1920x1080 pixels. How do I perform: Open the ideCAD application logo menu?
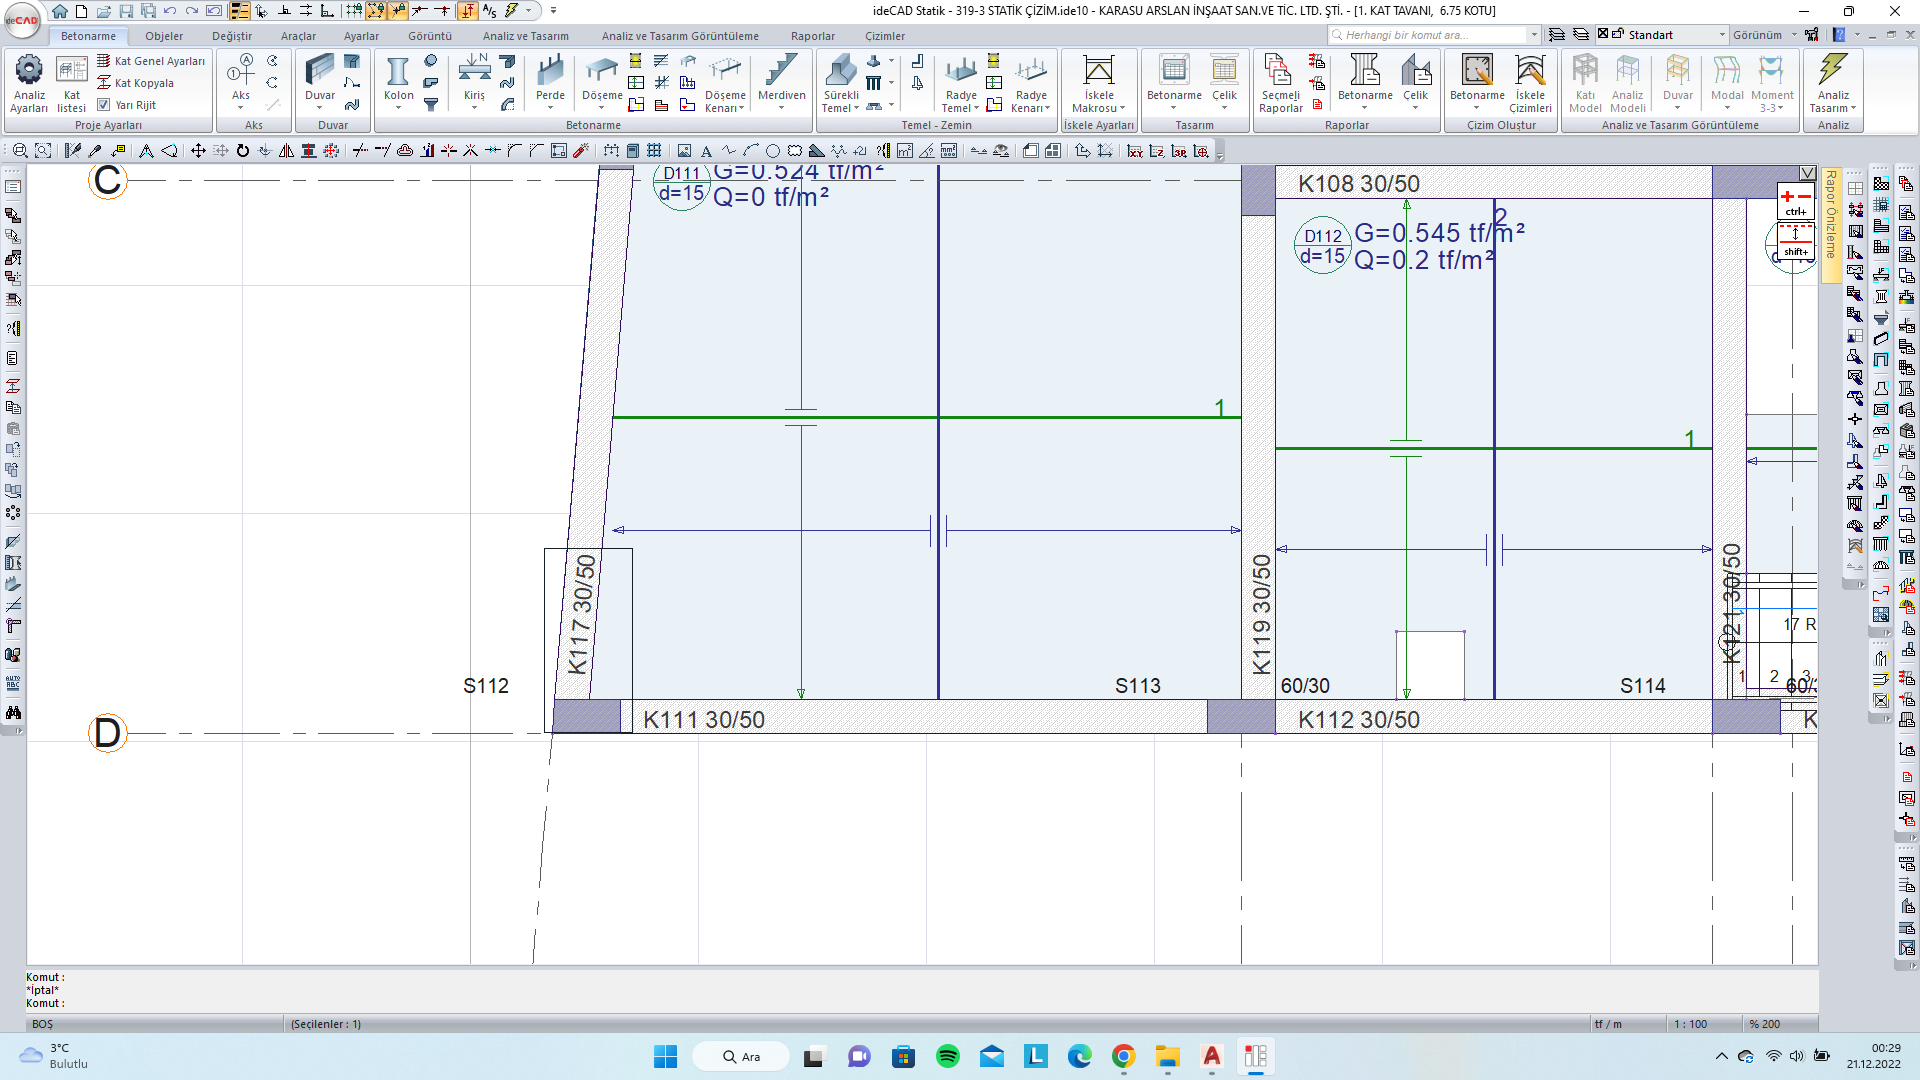click(22, 19)
